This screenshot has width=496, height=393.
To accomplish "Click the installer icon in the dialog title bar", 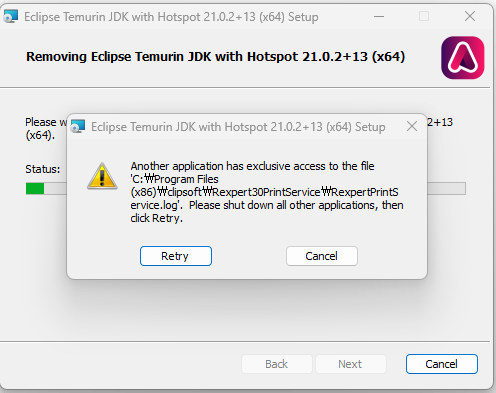I will pos(78,126).
